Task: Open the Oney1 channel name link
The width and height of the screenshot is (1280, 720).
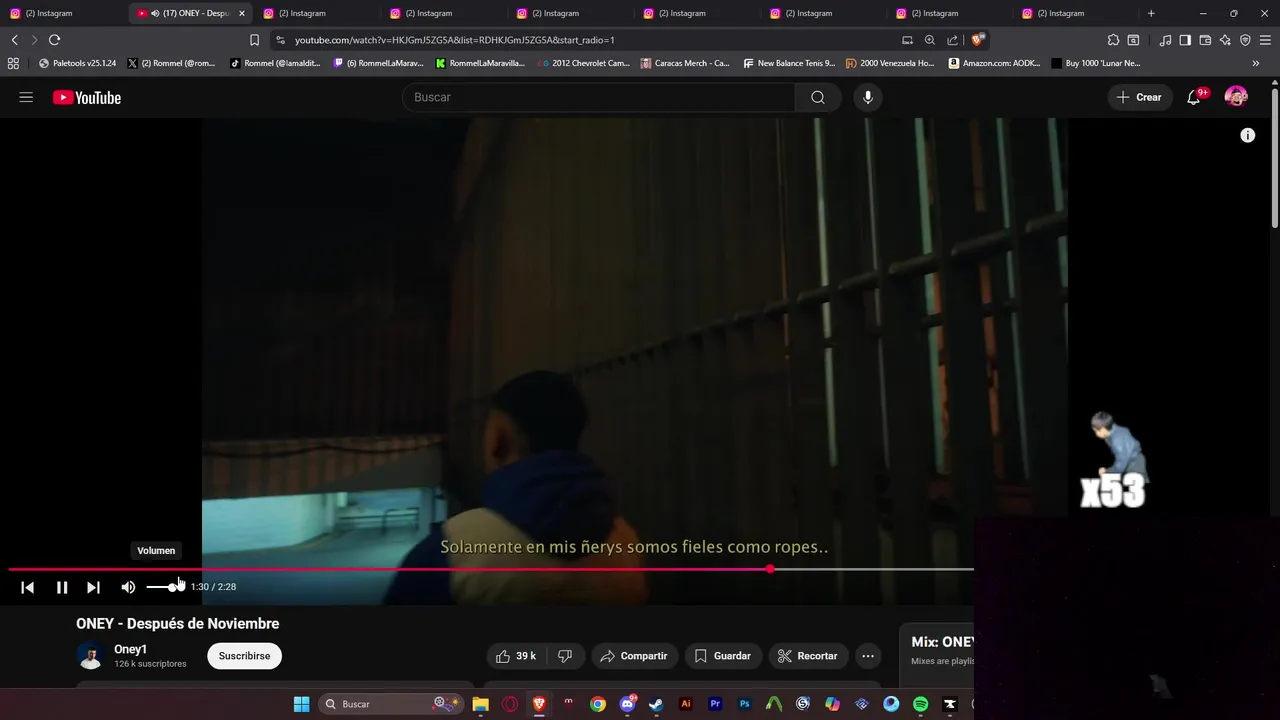Action: [x=130, y=649]
